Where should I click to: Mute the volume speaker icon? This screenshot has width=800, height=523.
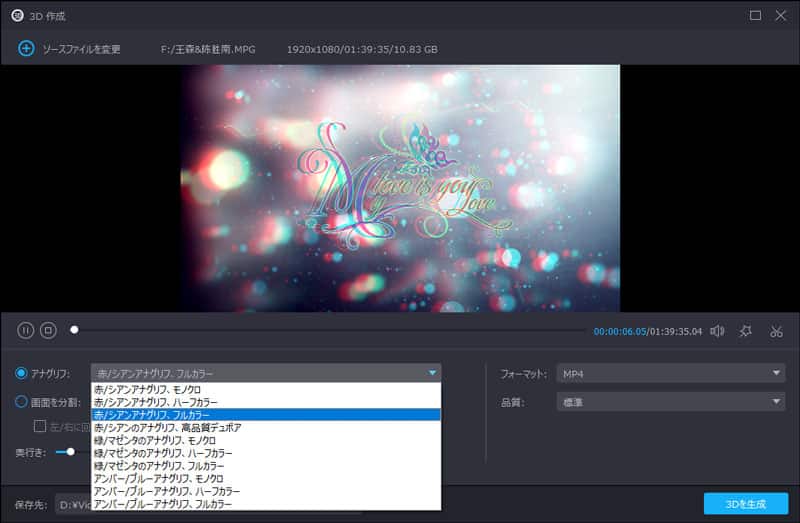(x=717, y=331)
